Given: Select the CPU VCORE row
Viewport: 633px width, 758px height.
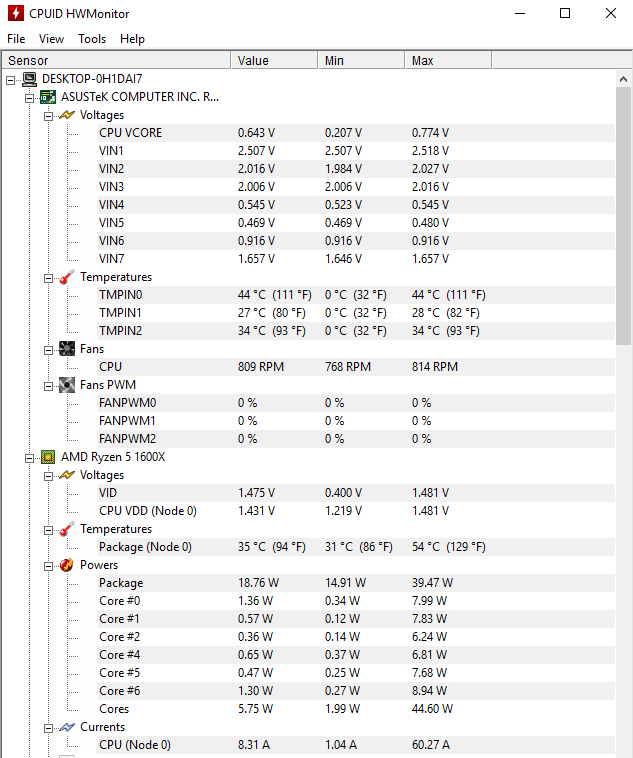Looking at the screenshot, I should pyautogui.click(x=356, y=133).
